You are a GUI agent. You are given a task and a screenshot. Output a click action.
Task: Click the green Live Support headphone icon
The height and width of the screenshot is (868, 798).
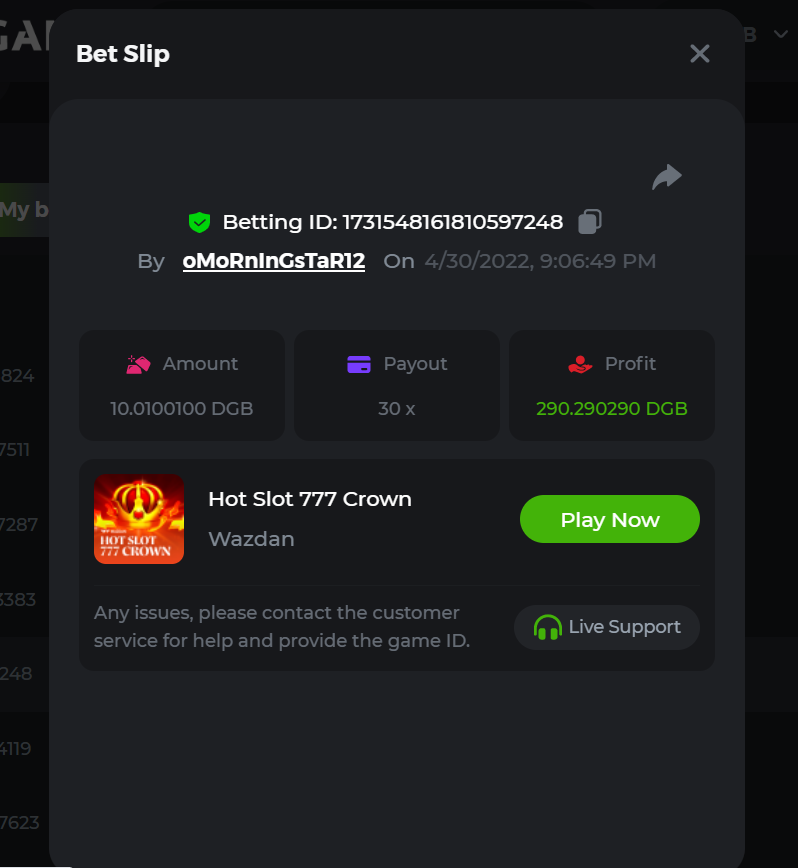547,627
